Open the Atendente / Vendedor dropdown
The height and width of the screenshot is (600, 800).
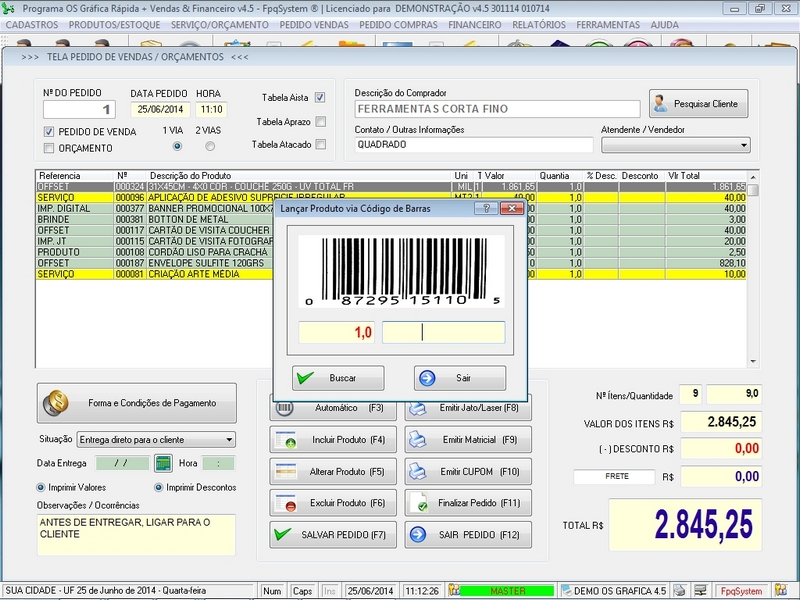[x=744, y=145]
